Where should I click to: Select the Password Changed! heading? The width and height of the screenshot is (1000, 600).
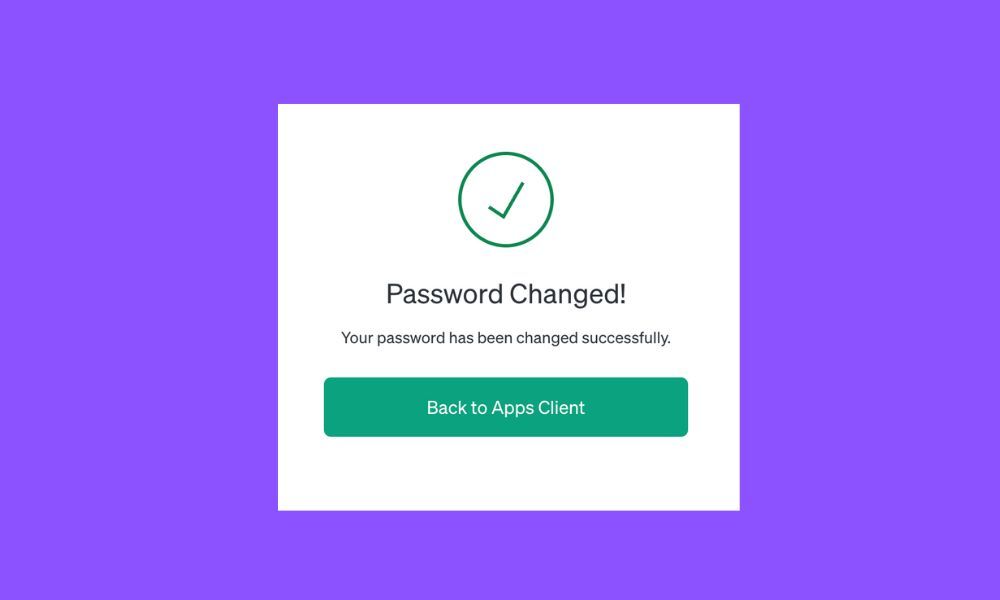click(x=506, y=294)
